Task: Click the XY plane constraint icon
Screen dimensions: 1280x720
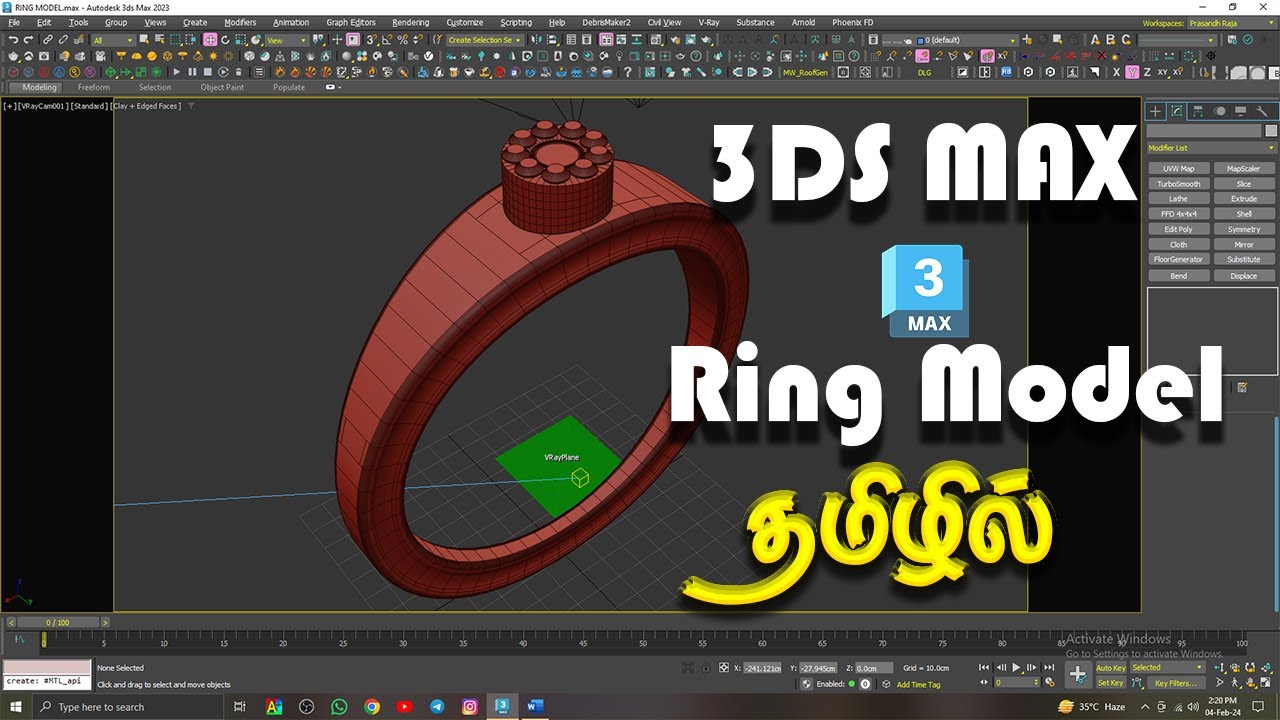Action: click(x=1163, y=72)
